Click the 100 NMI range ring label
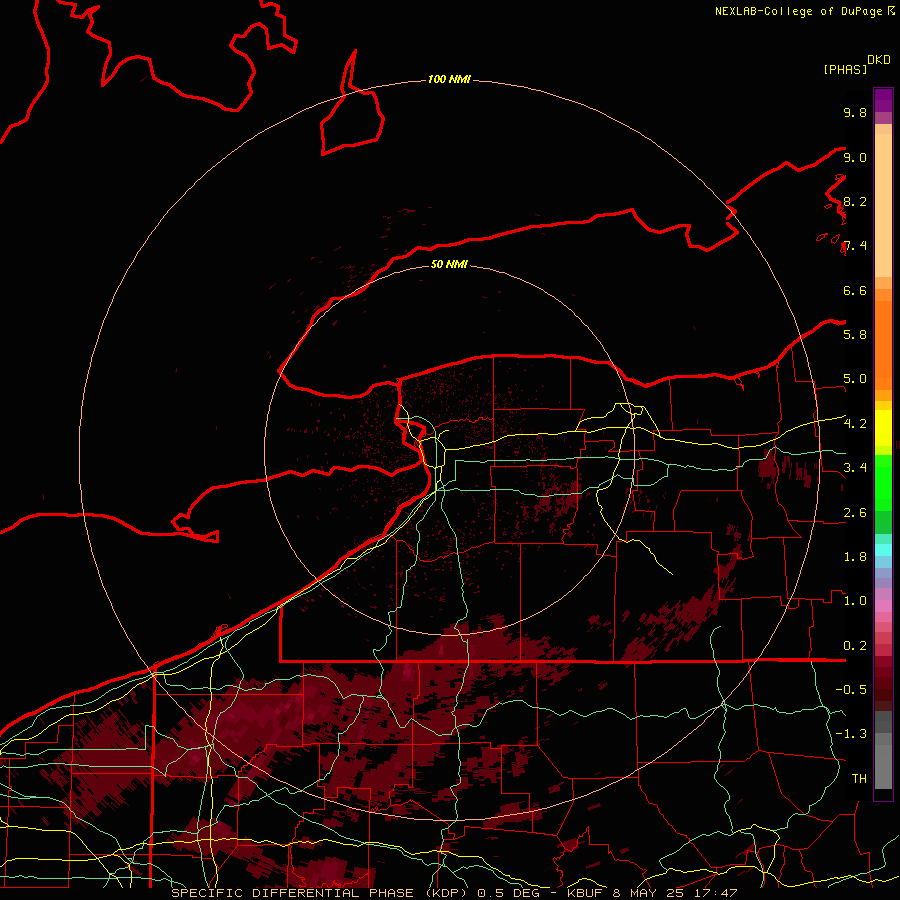This screenshot has width=900, height=900. pos(449,79)
